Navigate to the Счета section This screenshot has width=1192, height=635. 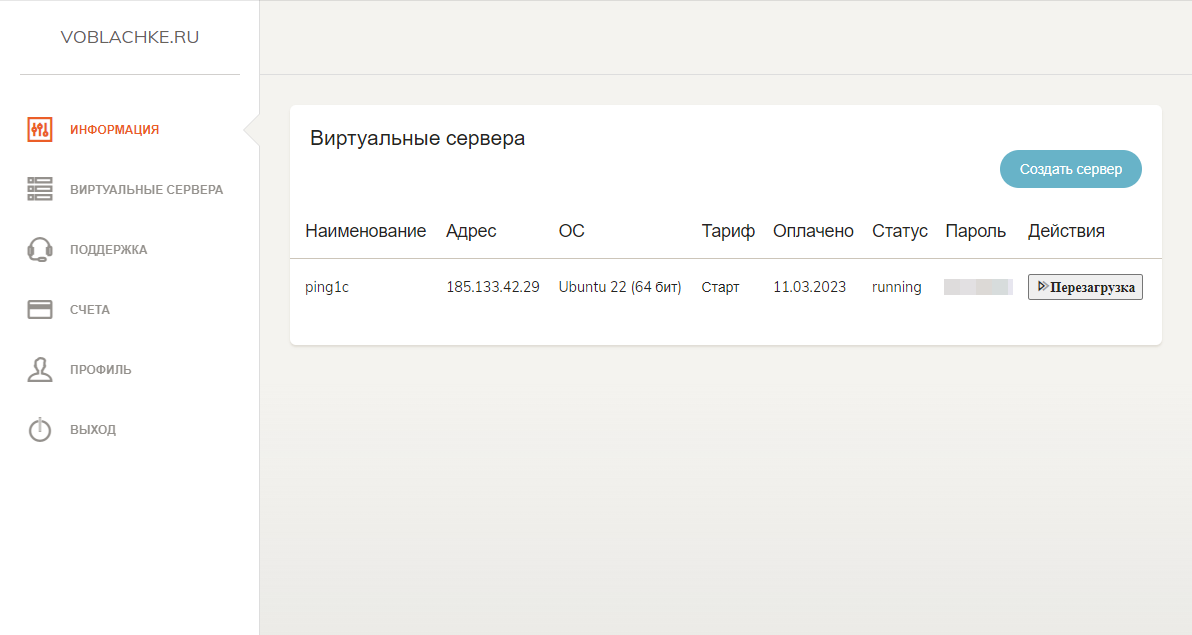[93, 309]
